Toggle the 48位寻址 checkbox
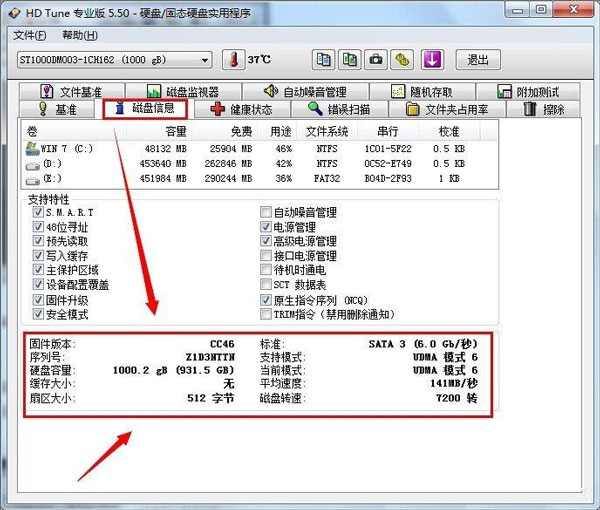 38,226
